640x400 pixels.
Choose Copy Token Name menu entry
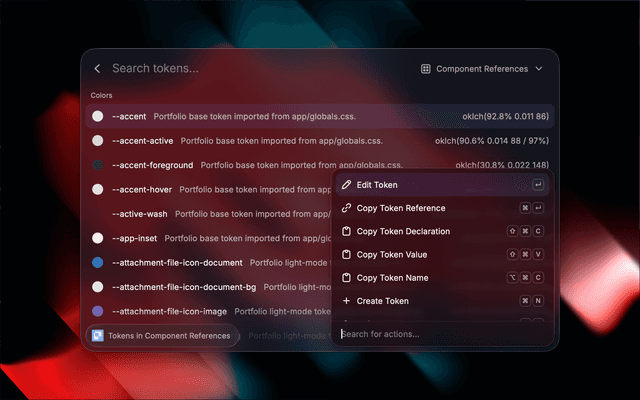pyautogui.click(x=442, y=278)
